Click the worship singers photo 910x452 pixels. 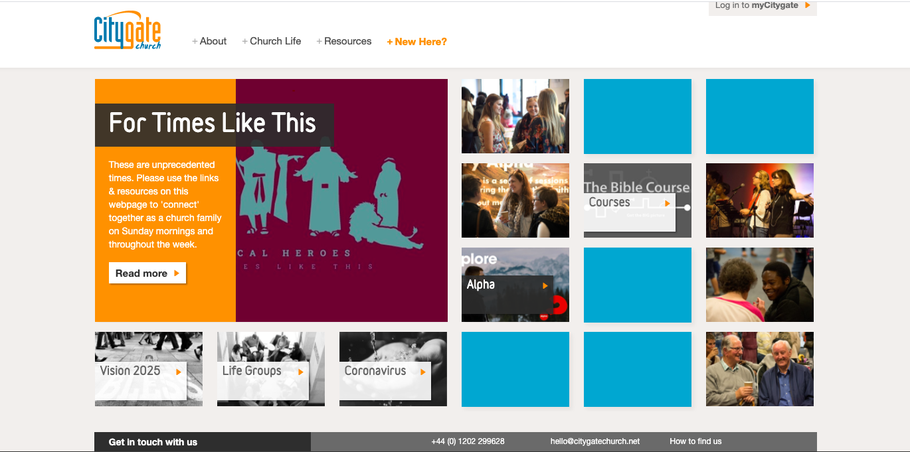tap(760, 200)
